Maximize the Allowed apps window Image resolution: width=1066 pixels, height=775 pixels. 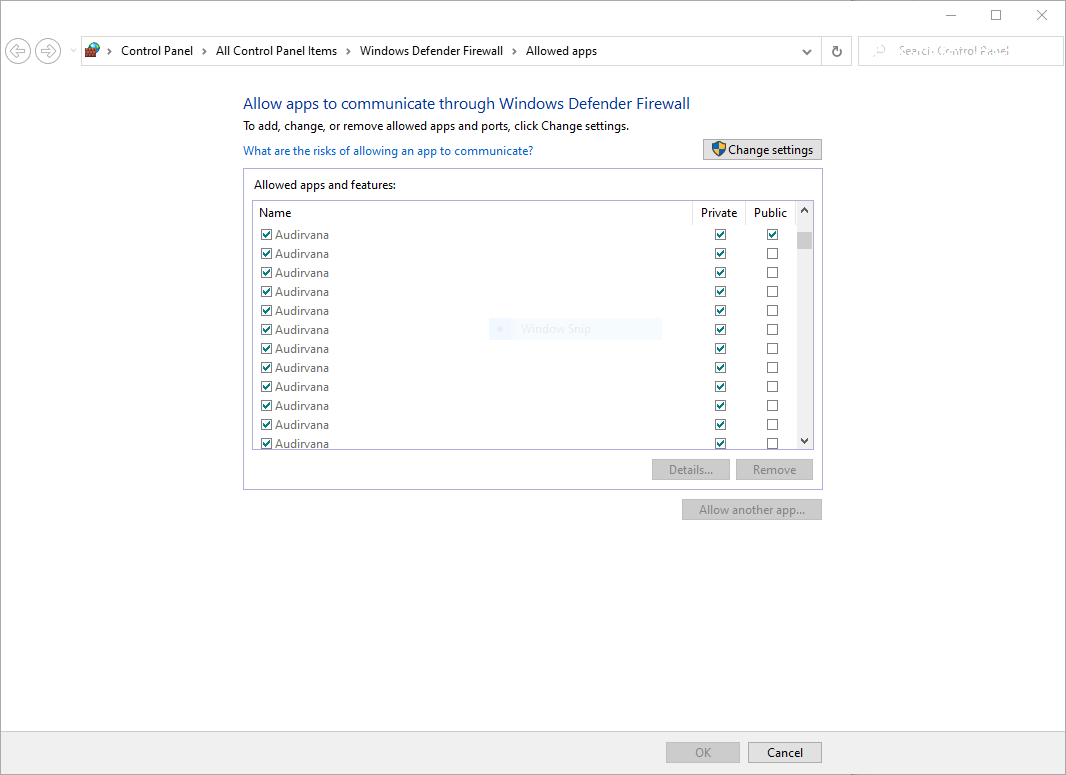point(996,15)
